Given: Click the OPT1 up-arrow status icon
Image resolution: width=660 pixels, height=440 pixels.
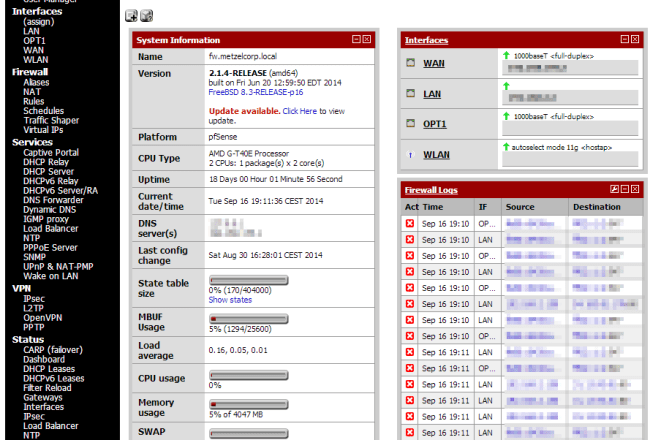Looking at the screenshot, I should pos(506,116).
